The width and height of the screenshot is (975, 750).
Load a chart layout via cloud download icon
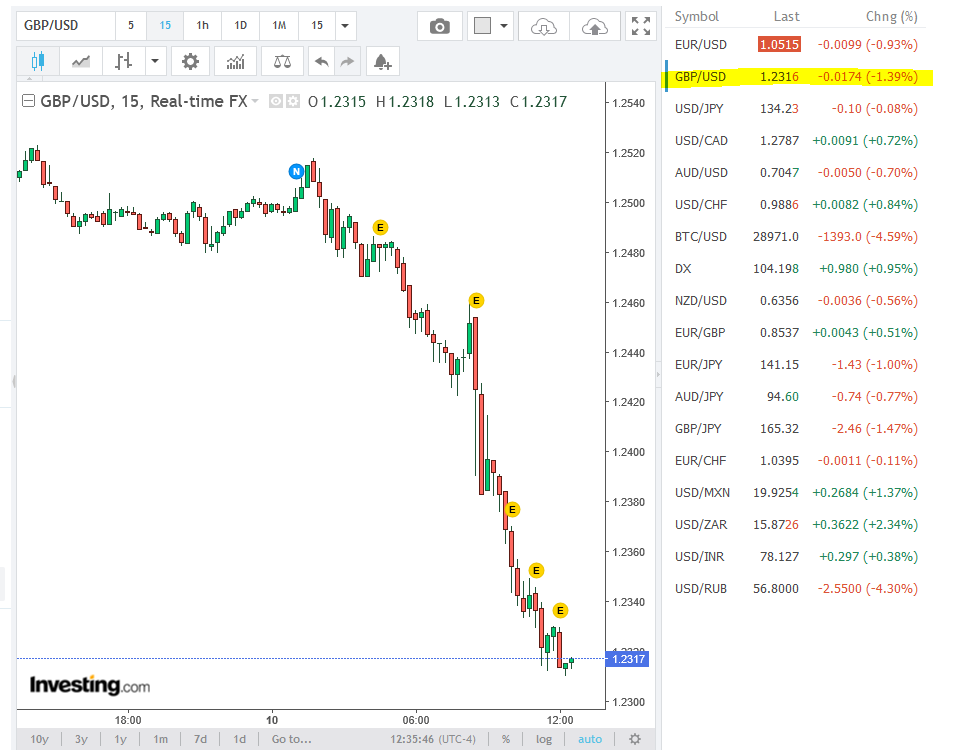point(543,26)
